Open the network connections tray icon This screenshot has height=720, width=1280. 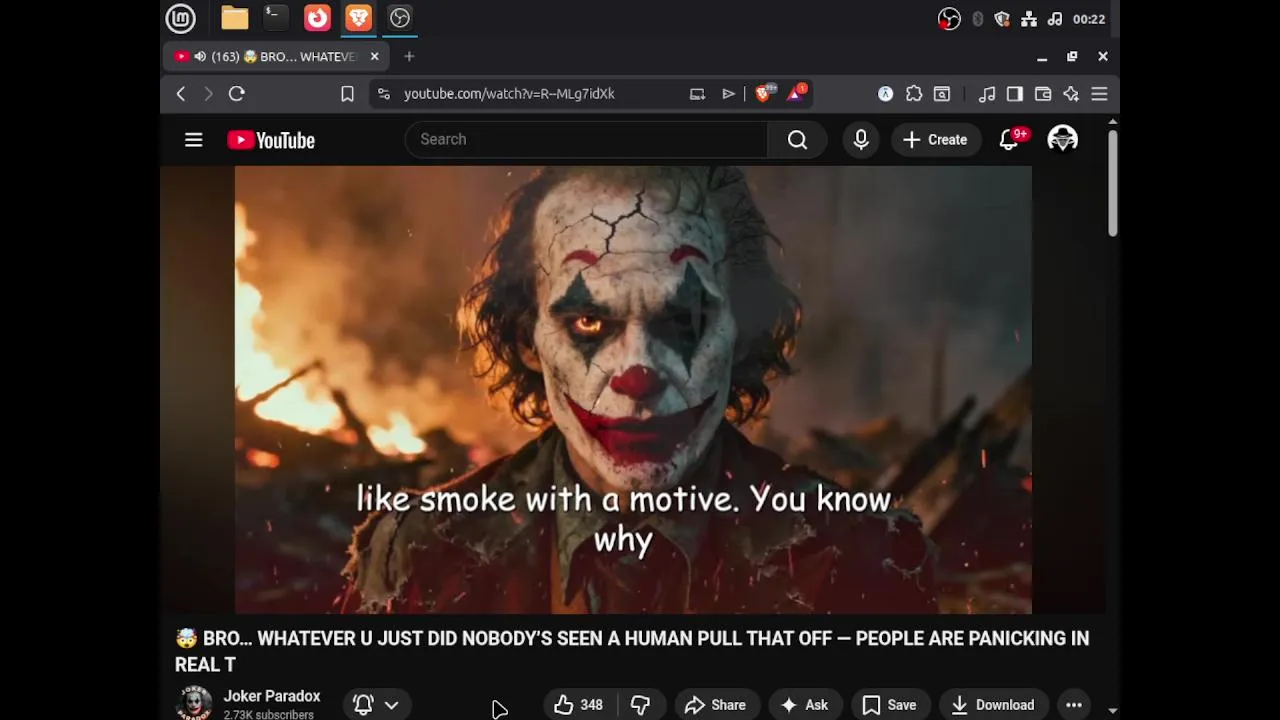pos(1029,19)
